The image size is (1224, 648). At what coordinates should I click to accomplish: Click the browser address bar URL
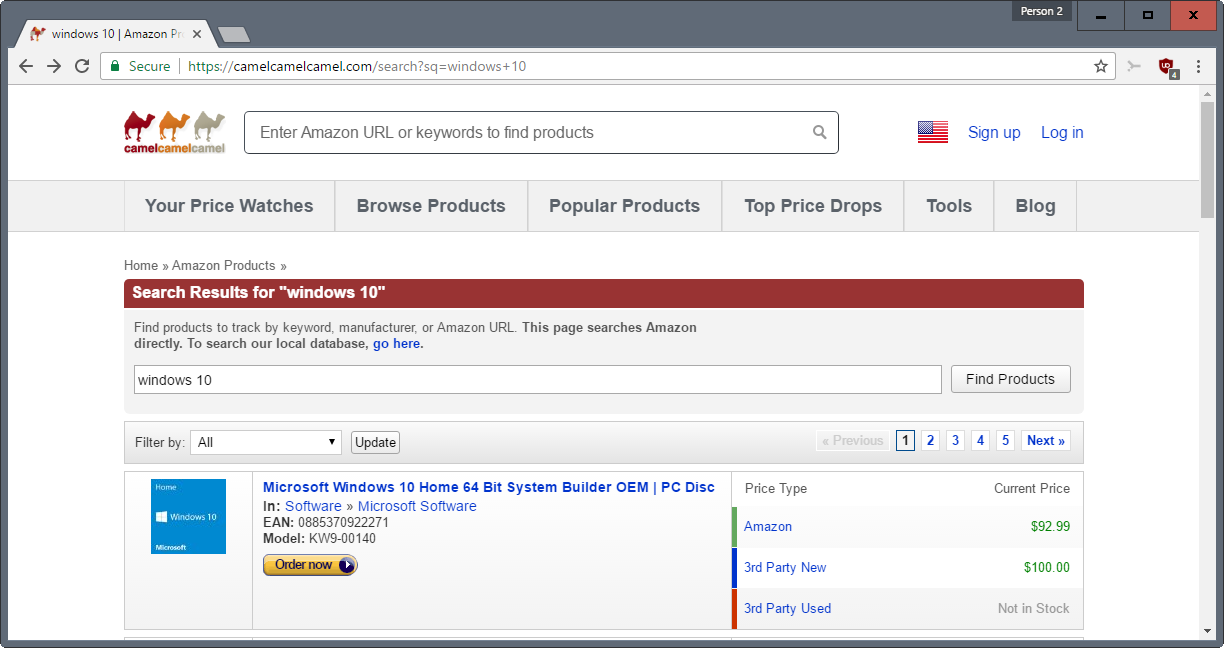(357, 67)
